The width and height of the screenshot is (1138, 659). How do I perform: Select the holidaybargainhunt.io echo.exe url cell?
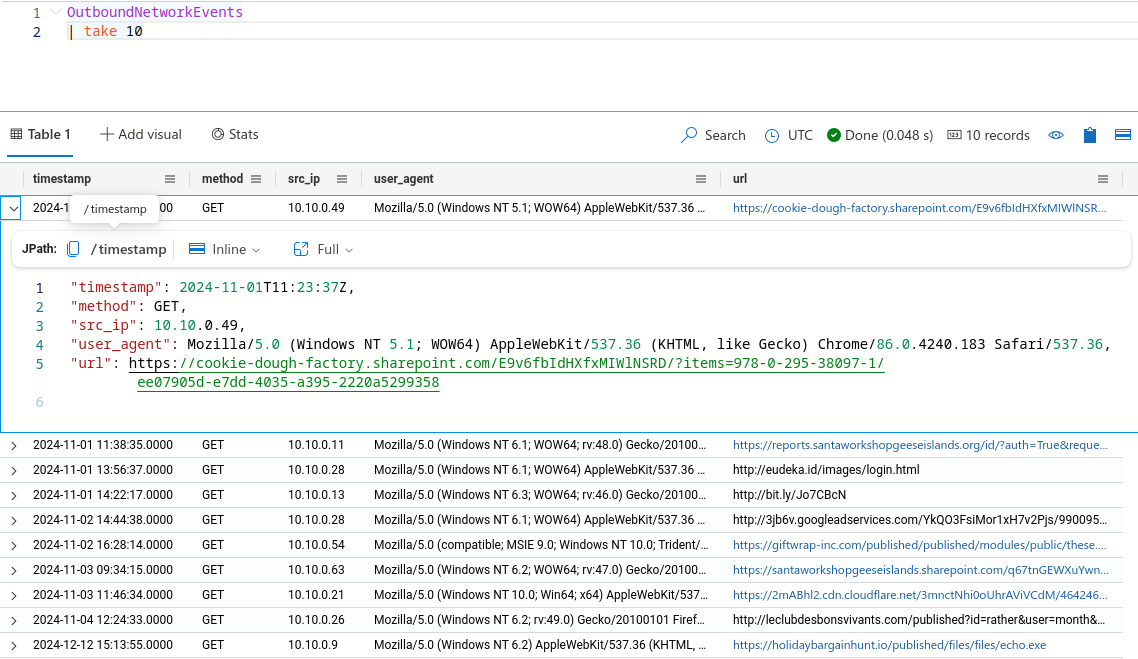point(889,645)
